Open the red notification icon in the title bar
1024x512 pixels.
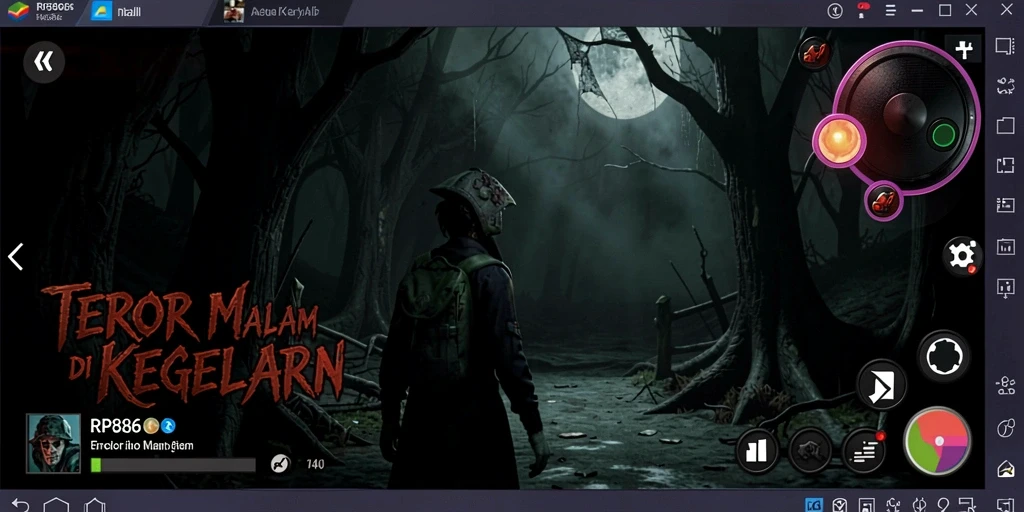864,10
